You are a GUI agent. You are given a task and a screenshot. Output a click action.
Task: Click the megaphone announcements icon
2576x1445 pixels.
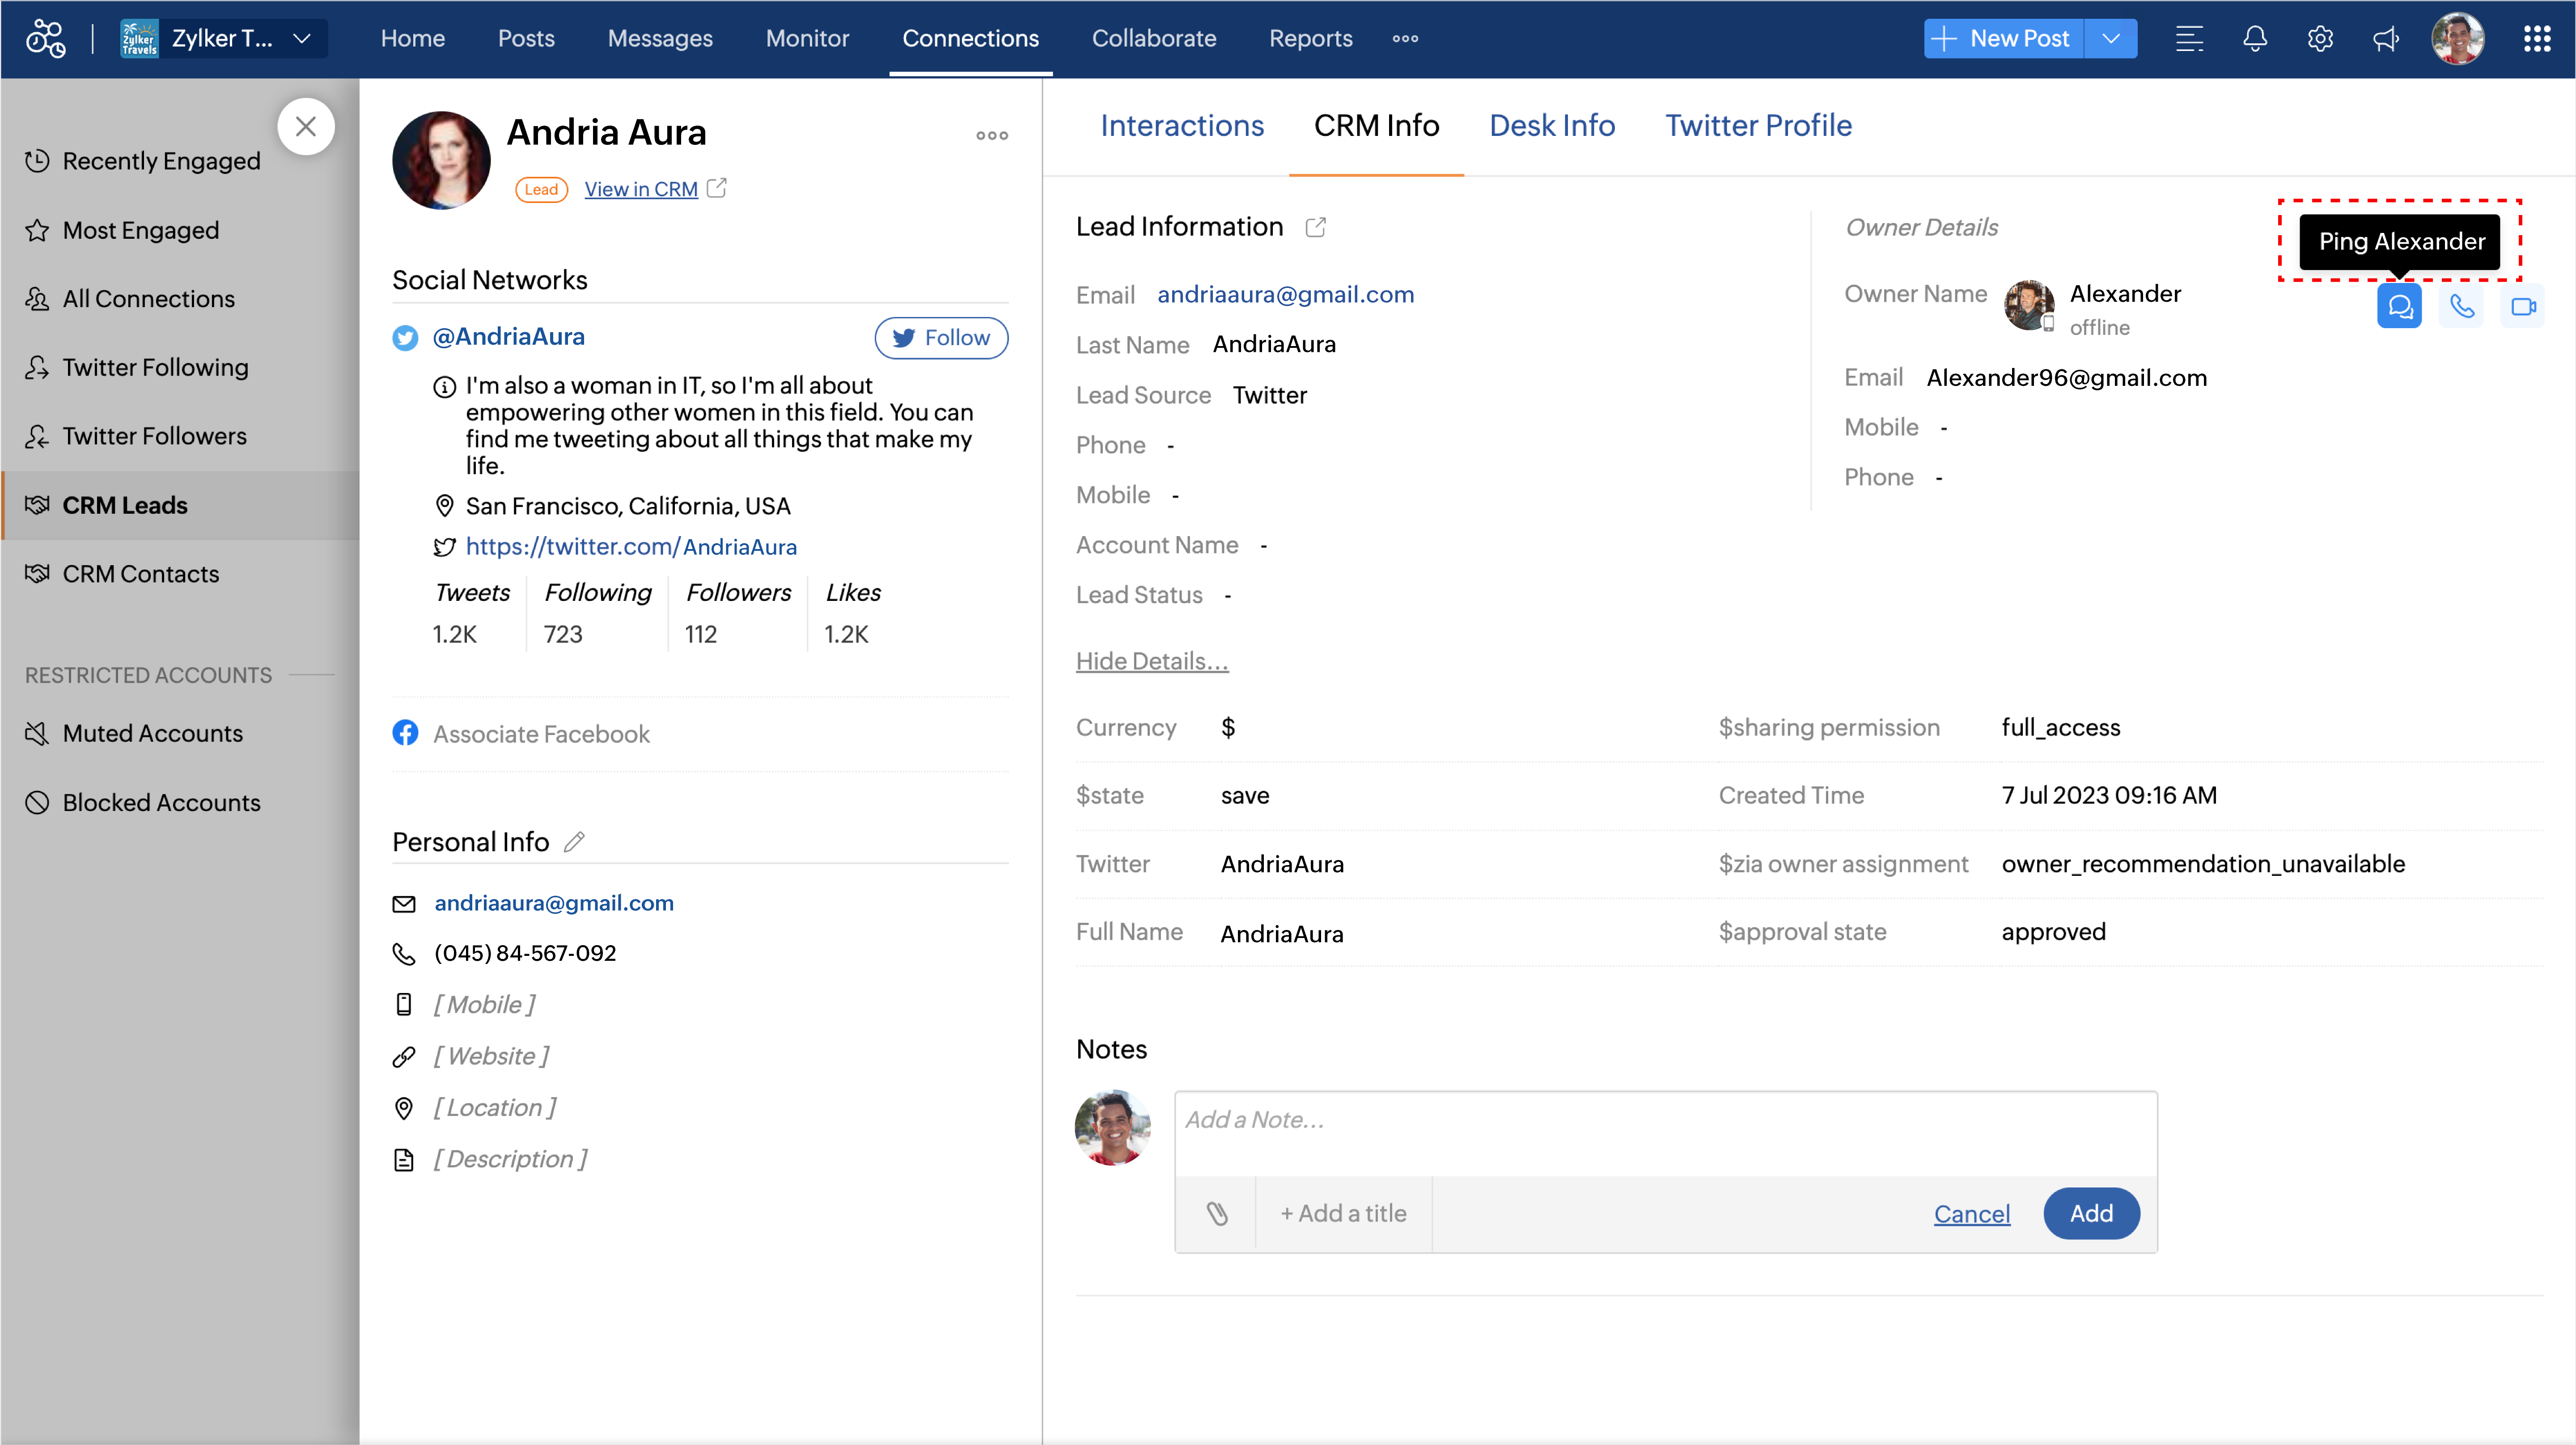pos(2386,39)
